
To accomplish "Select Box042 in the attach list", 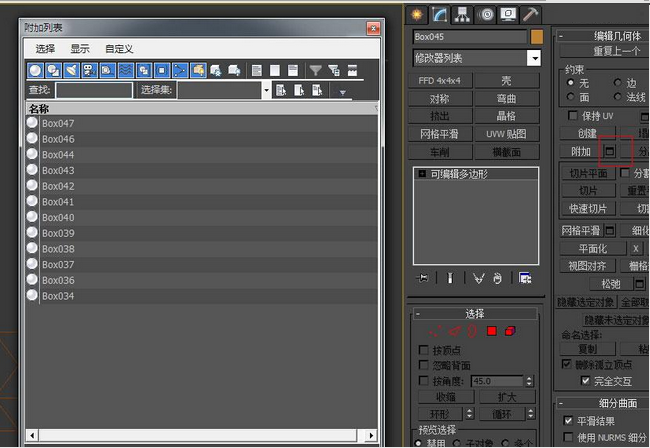I will pos(202,186).
